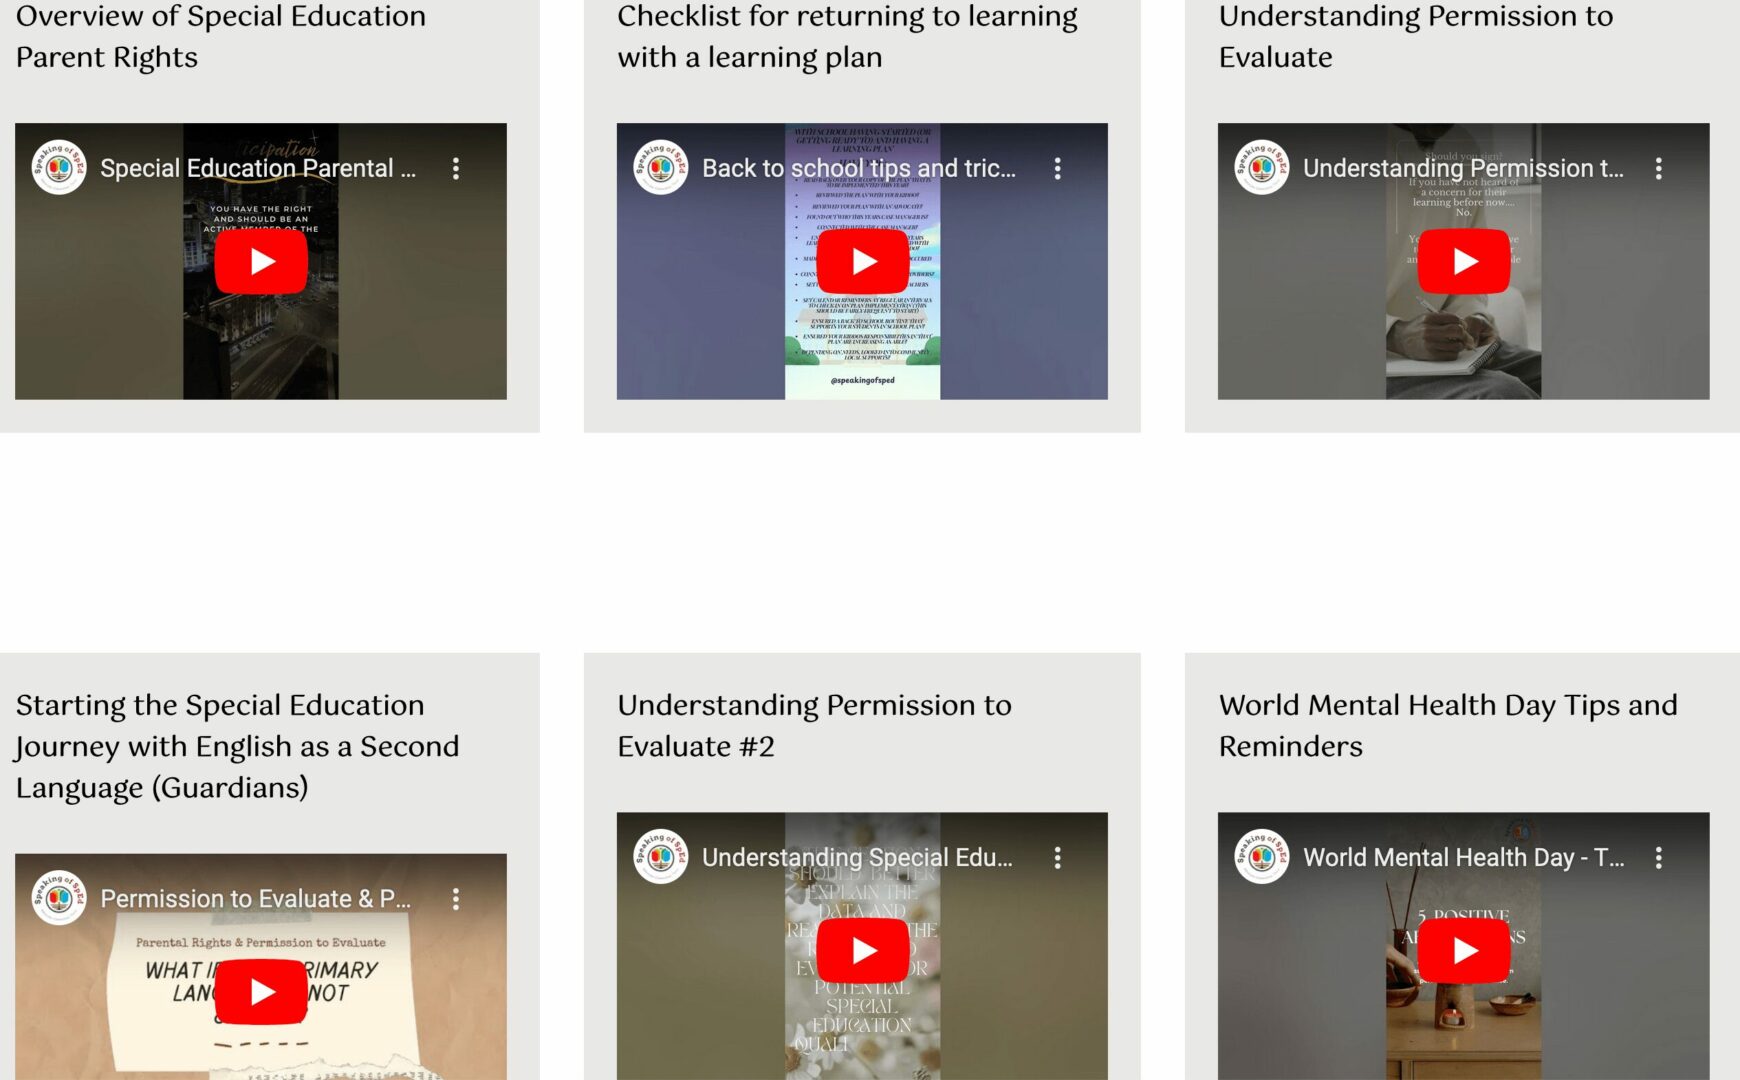This screenshot has width=1740, height=1080.
Task: Play the Back to school tips video
Action: [x=863, y=261]
